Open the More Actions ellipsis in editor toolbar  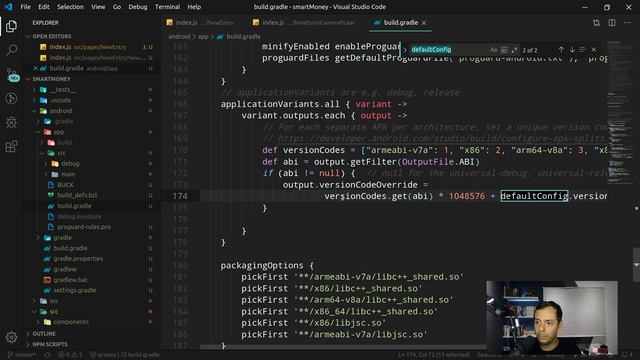coord(627,23)
